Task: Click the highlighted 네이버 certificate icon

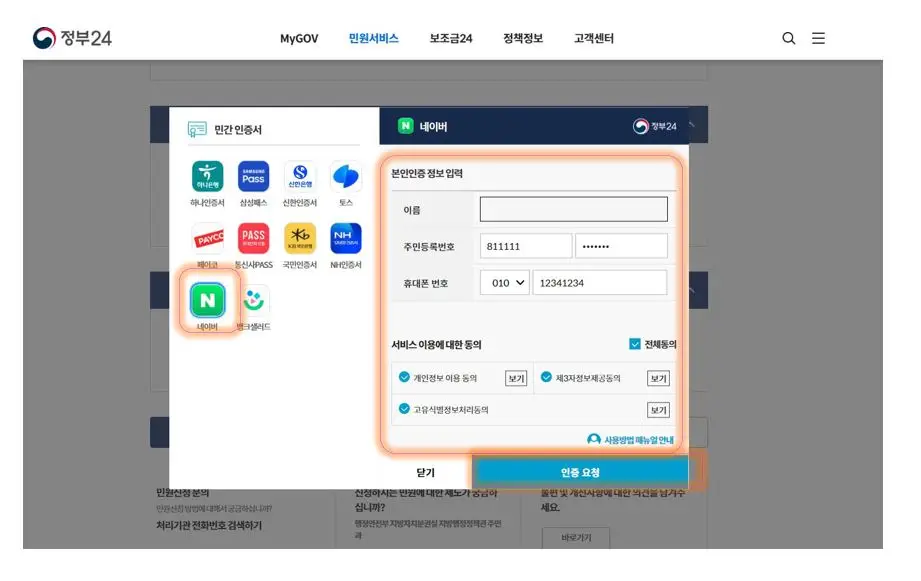Action: 206,302
